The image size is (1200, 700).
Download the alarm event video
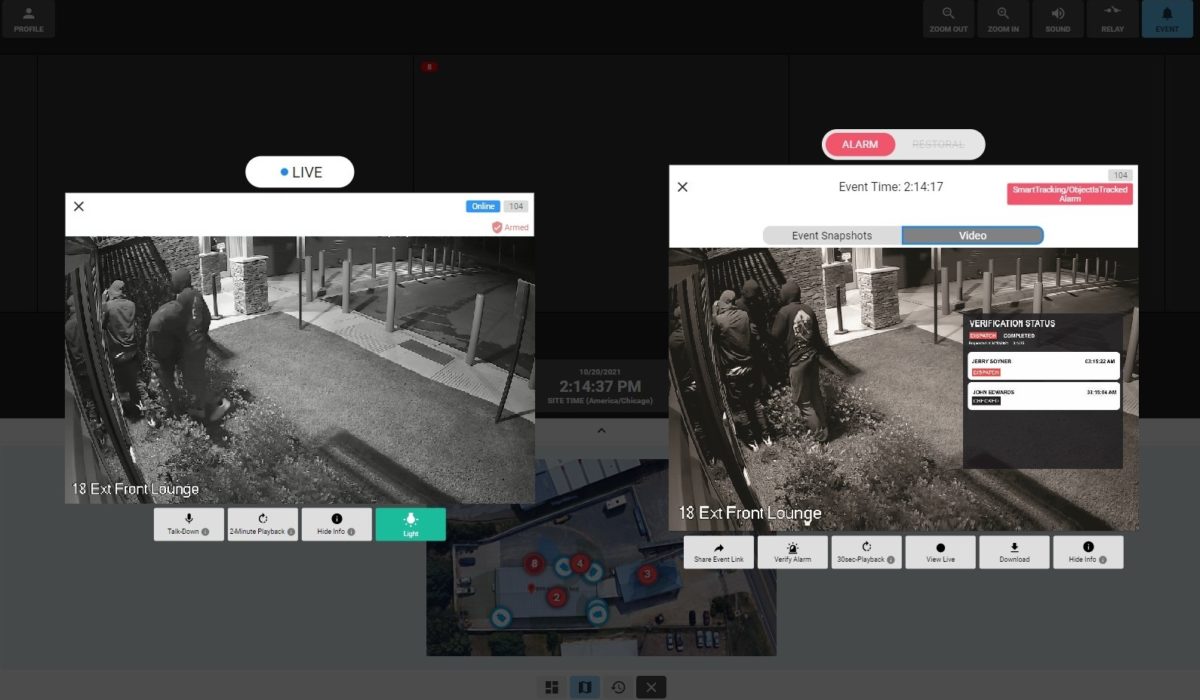[x=1014, y=551]
